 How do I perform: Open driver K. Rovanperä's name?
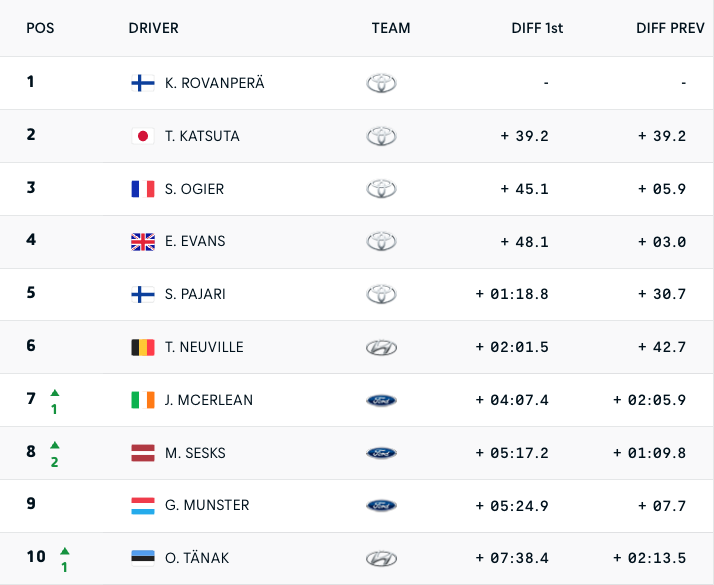point(215,83)
